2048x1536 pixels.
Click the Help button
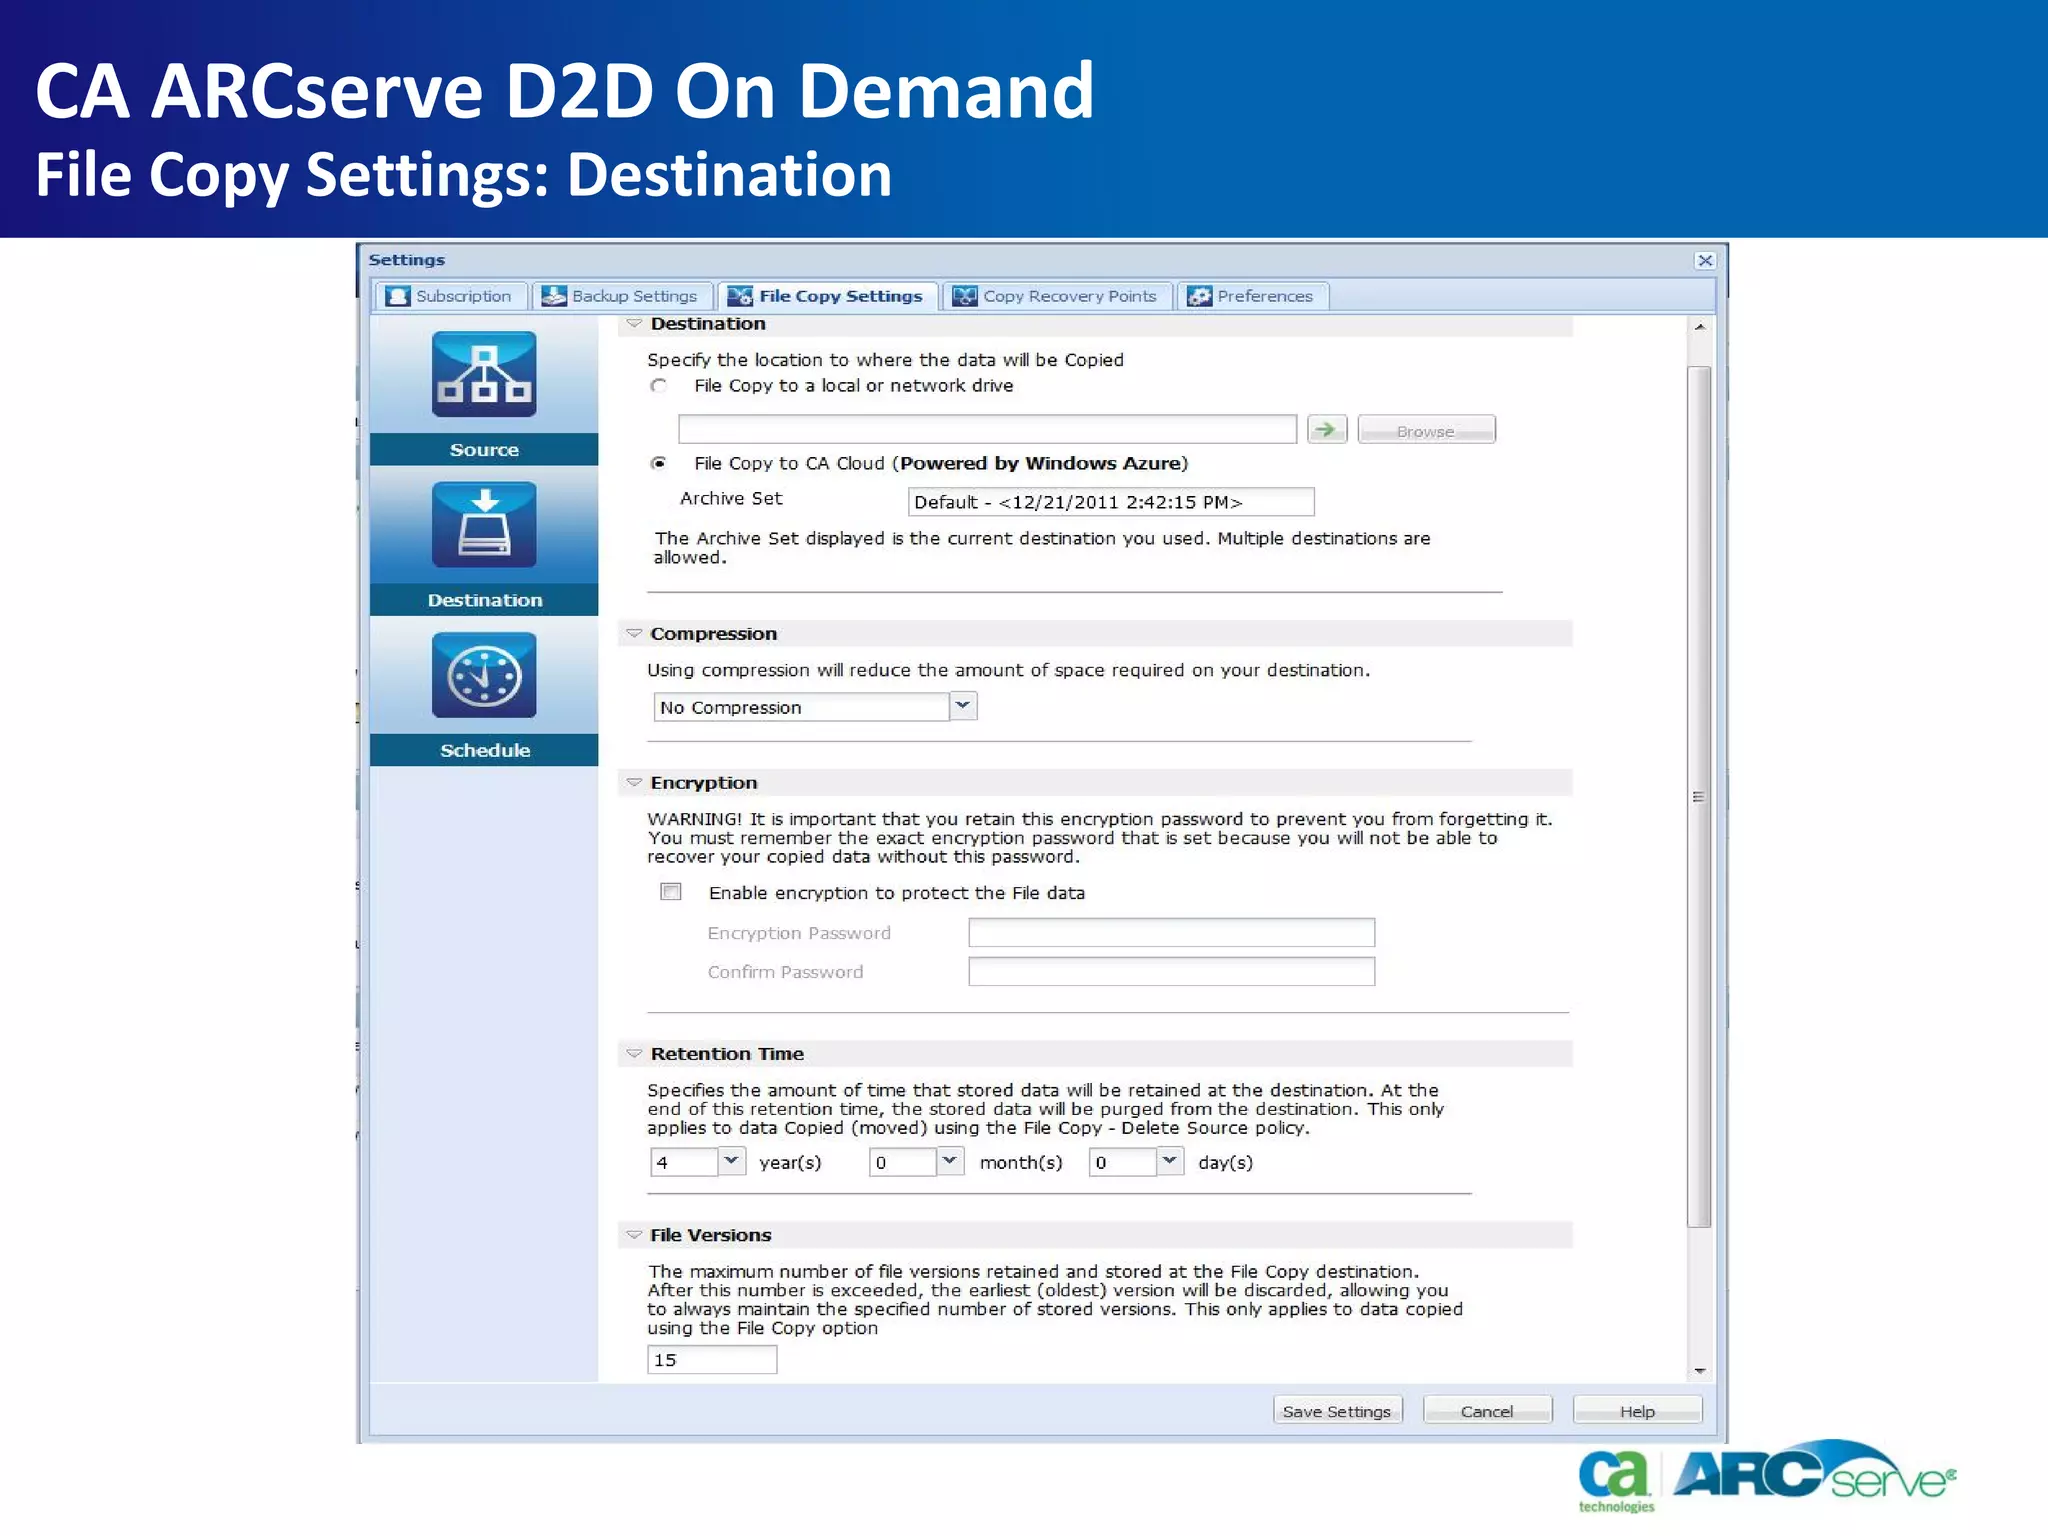pos(1637,1410)
